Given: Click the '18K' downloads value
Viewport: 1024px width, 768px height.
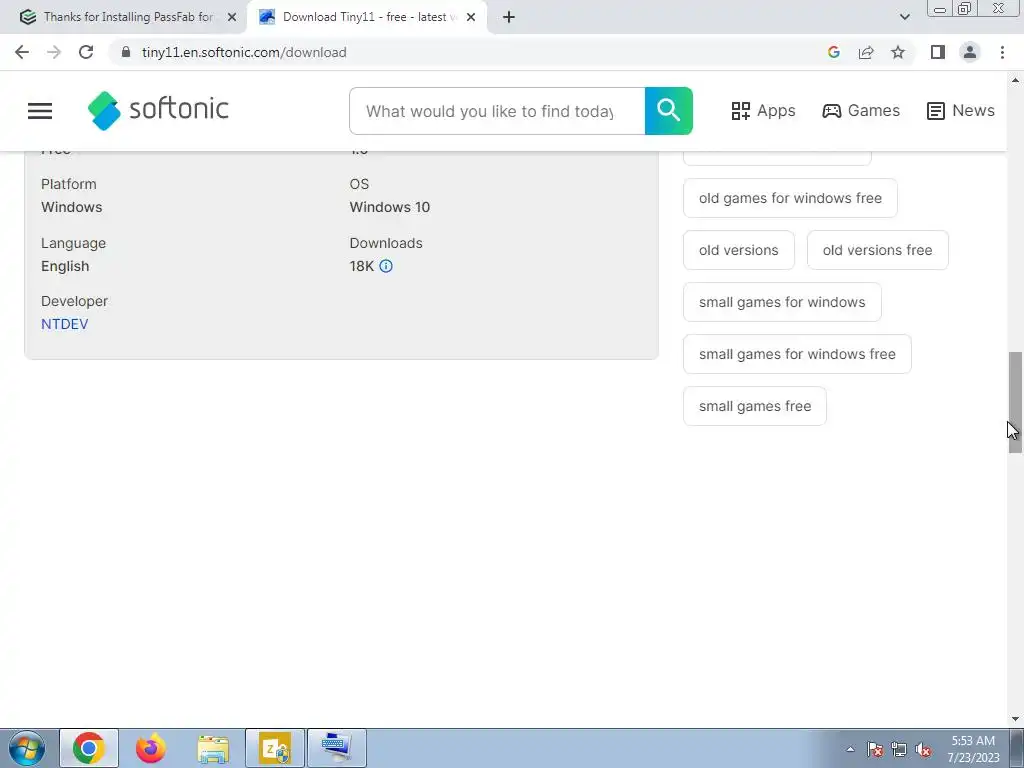Looking at the screenshot, I should [x=362, y=266].
